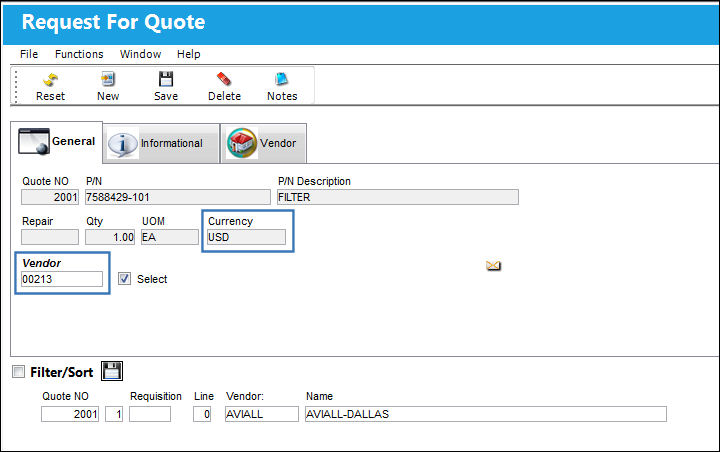Switch to the General tab
This screenshot has width=720, height=452.
pyautogui.click(x=56, y=142)
